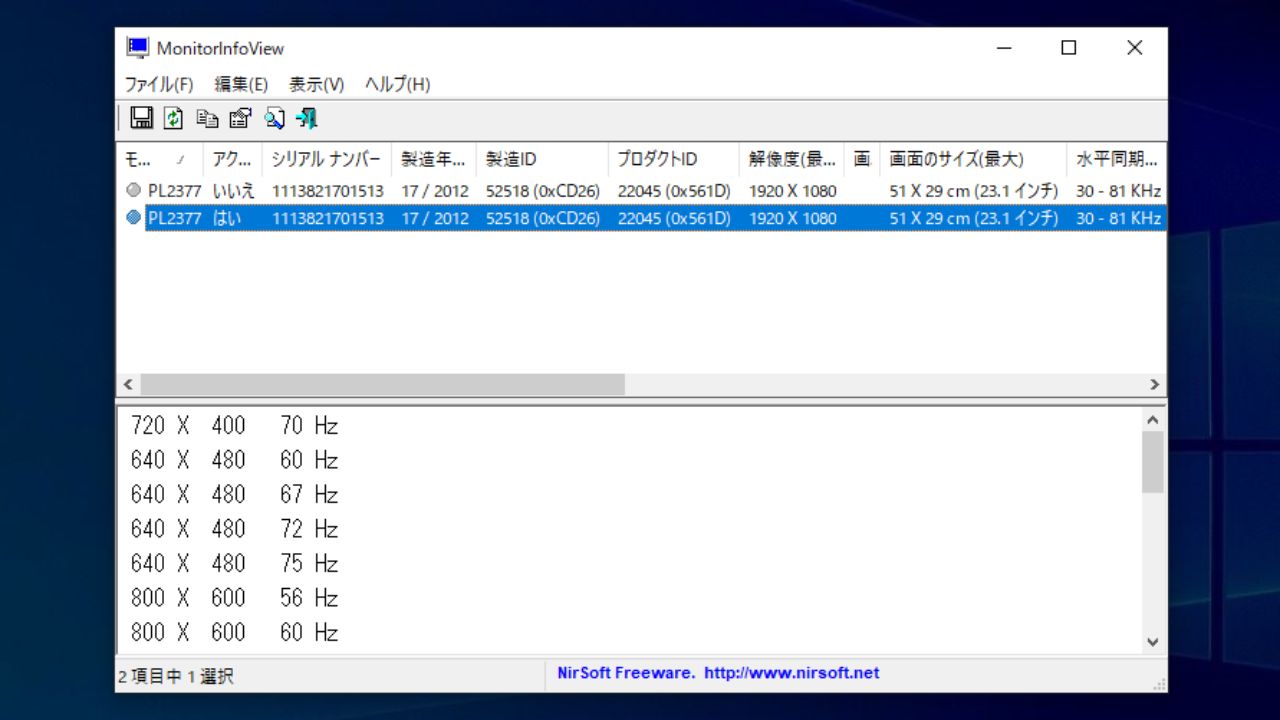Open the 表示(V) menu

(x=316, y=84)
